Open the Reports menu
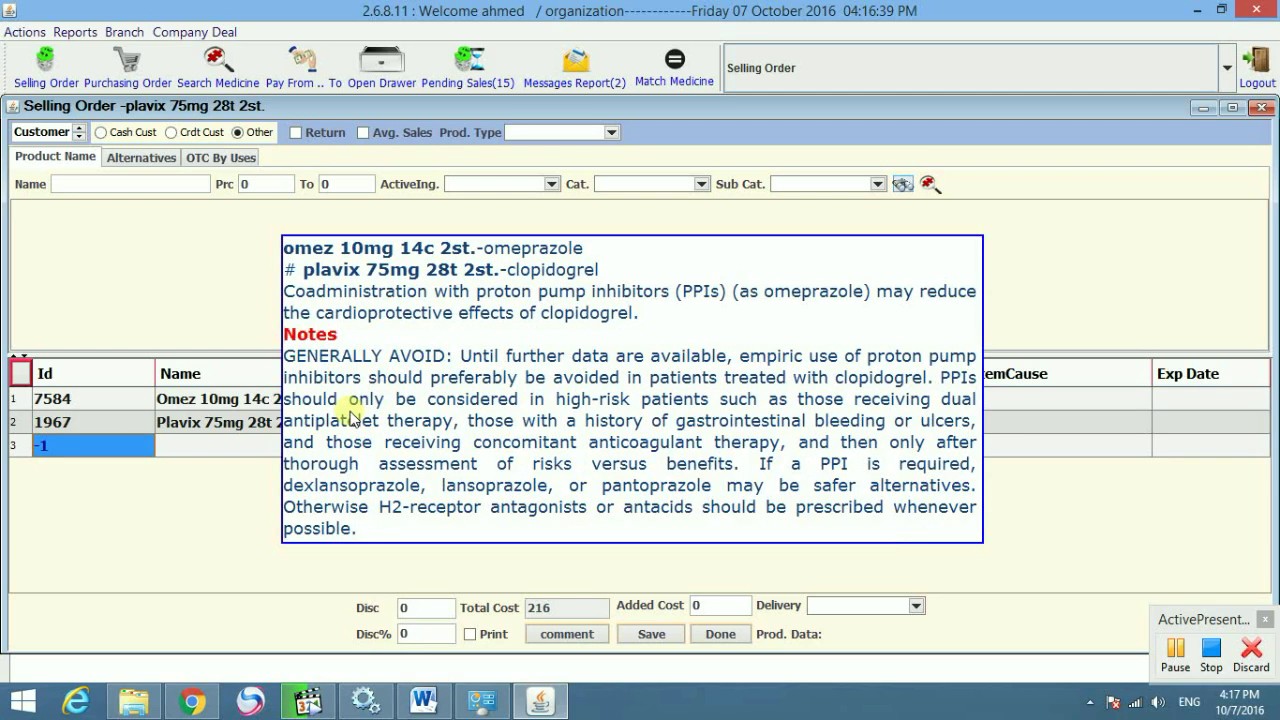Image resolution: width=1280 pixels, height=720 pixels. [x=75, y=32]
